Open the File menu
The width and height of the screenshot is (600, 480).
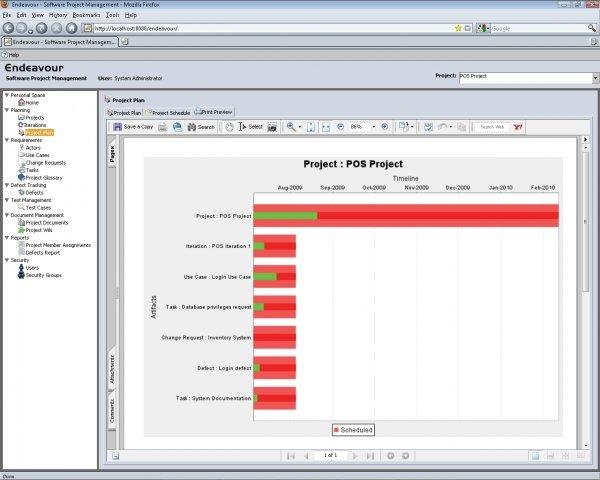pos(7,15)
